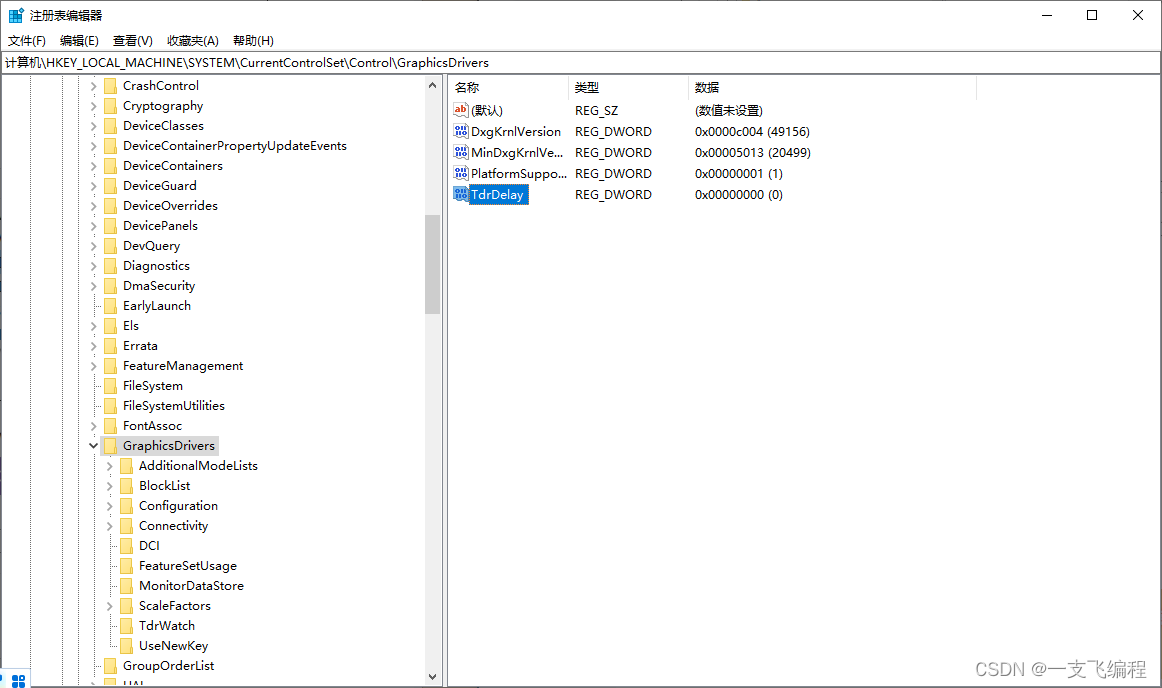1162x688 pixels.
Task: Click the MonitorDataStore folder icon
Action: (127, 586)
